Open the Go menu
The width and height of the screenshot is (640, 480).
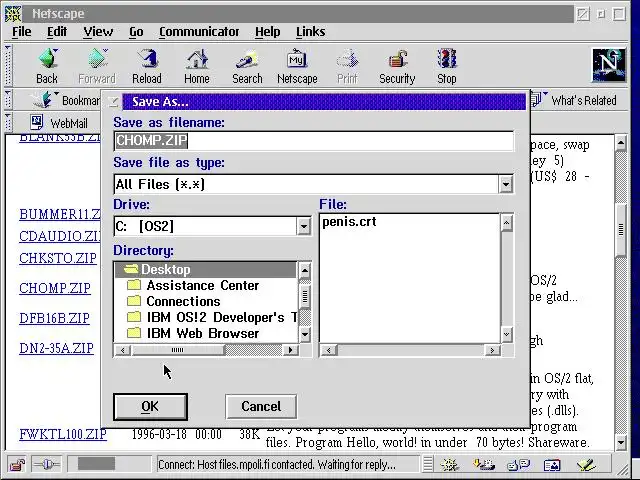click(136, 32)
